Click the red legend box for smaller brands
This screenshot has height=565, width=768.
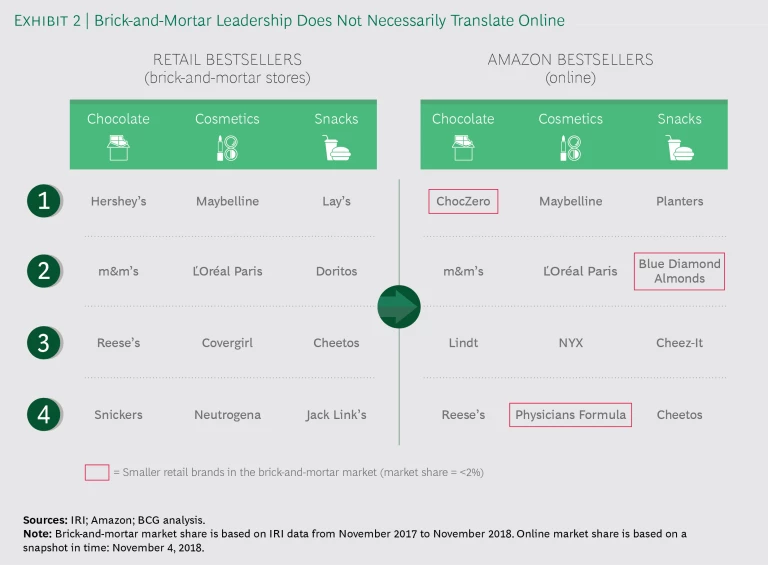(x=97, y=472)
